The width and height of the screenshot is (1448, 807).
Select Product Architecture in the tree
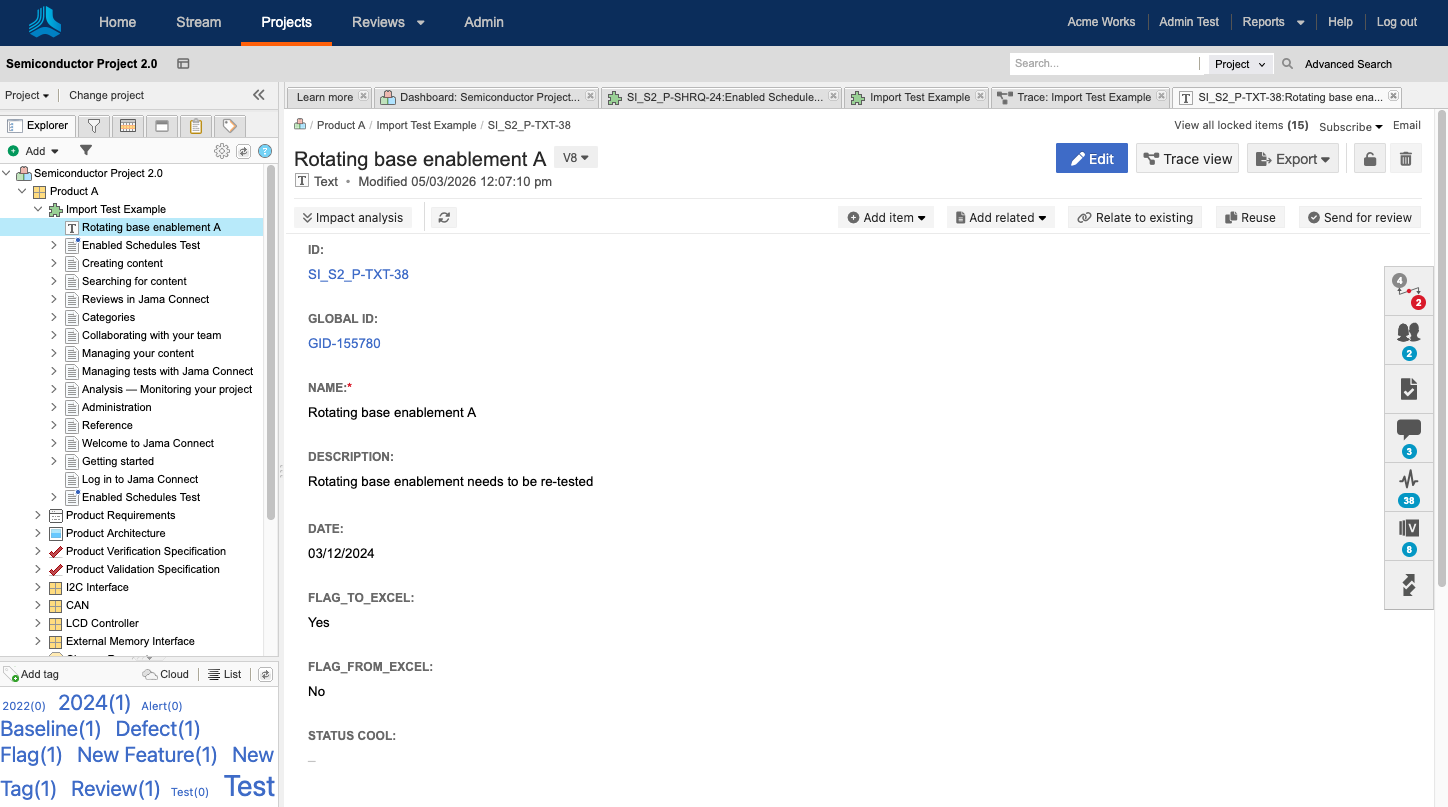point(116,533)
